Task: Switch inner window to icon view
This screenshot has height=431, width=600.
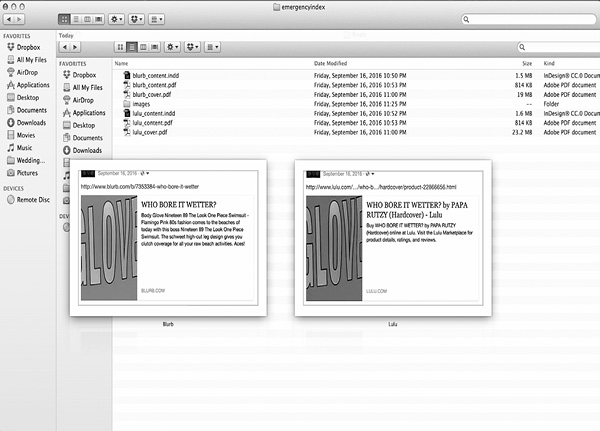Action: click(120, 47)
